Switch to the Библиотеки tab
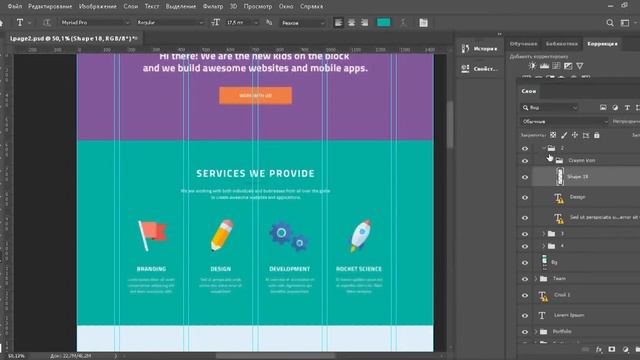 pyautogui.click(x=562, y=44)
